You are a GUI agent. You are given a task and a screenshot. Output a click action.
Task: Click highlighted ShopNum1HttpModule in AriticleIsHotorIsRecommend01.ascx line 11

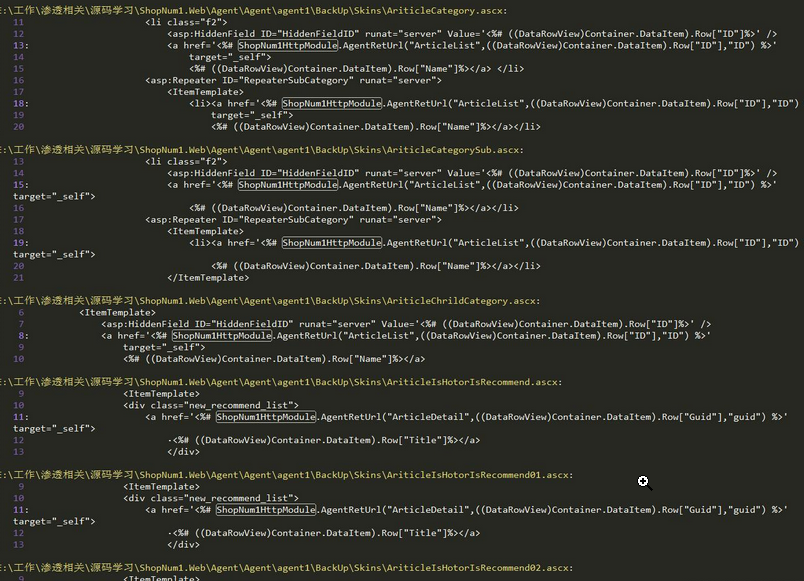point(266,510)
